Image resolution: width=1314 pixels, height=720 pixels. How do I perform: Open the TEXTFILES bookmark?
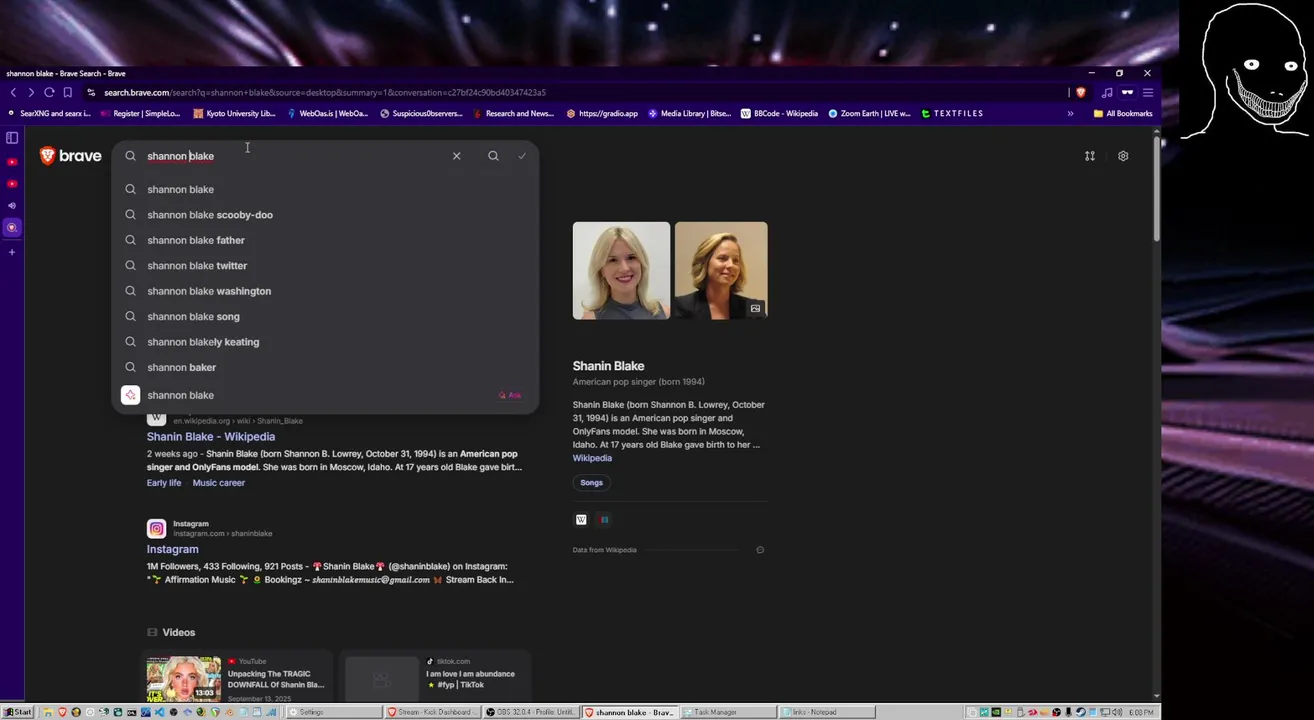952,114
